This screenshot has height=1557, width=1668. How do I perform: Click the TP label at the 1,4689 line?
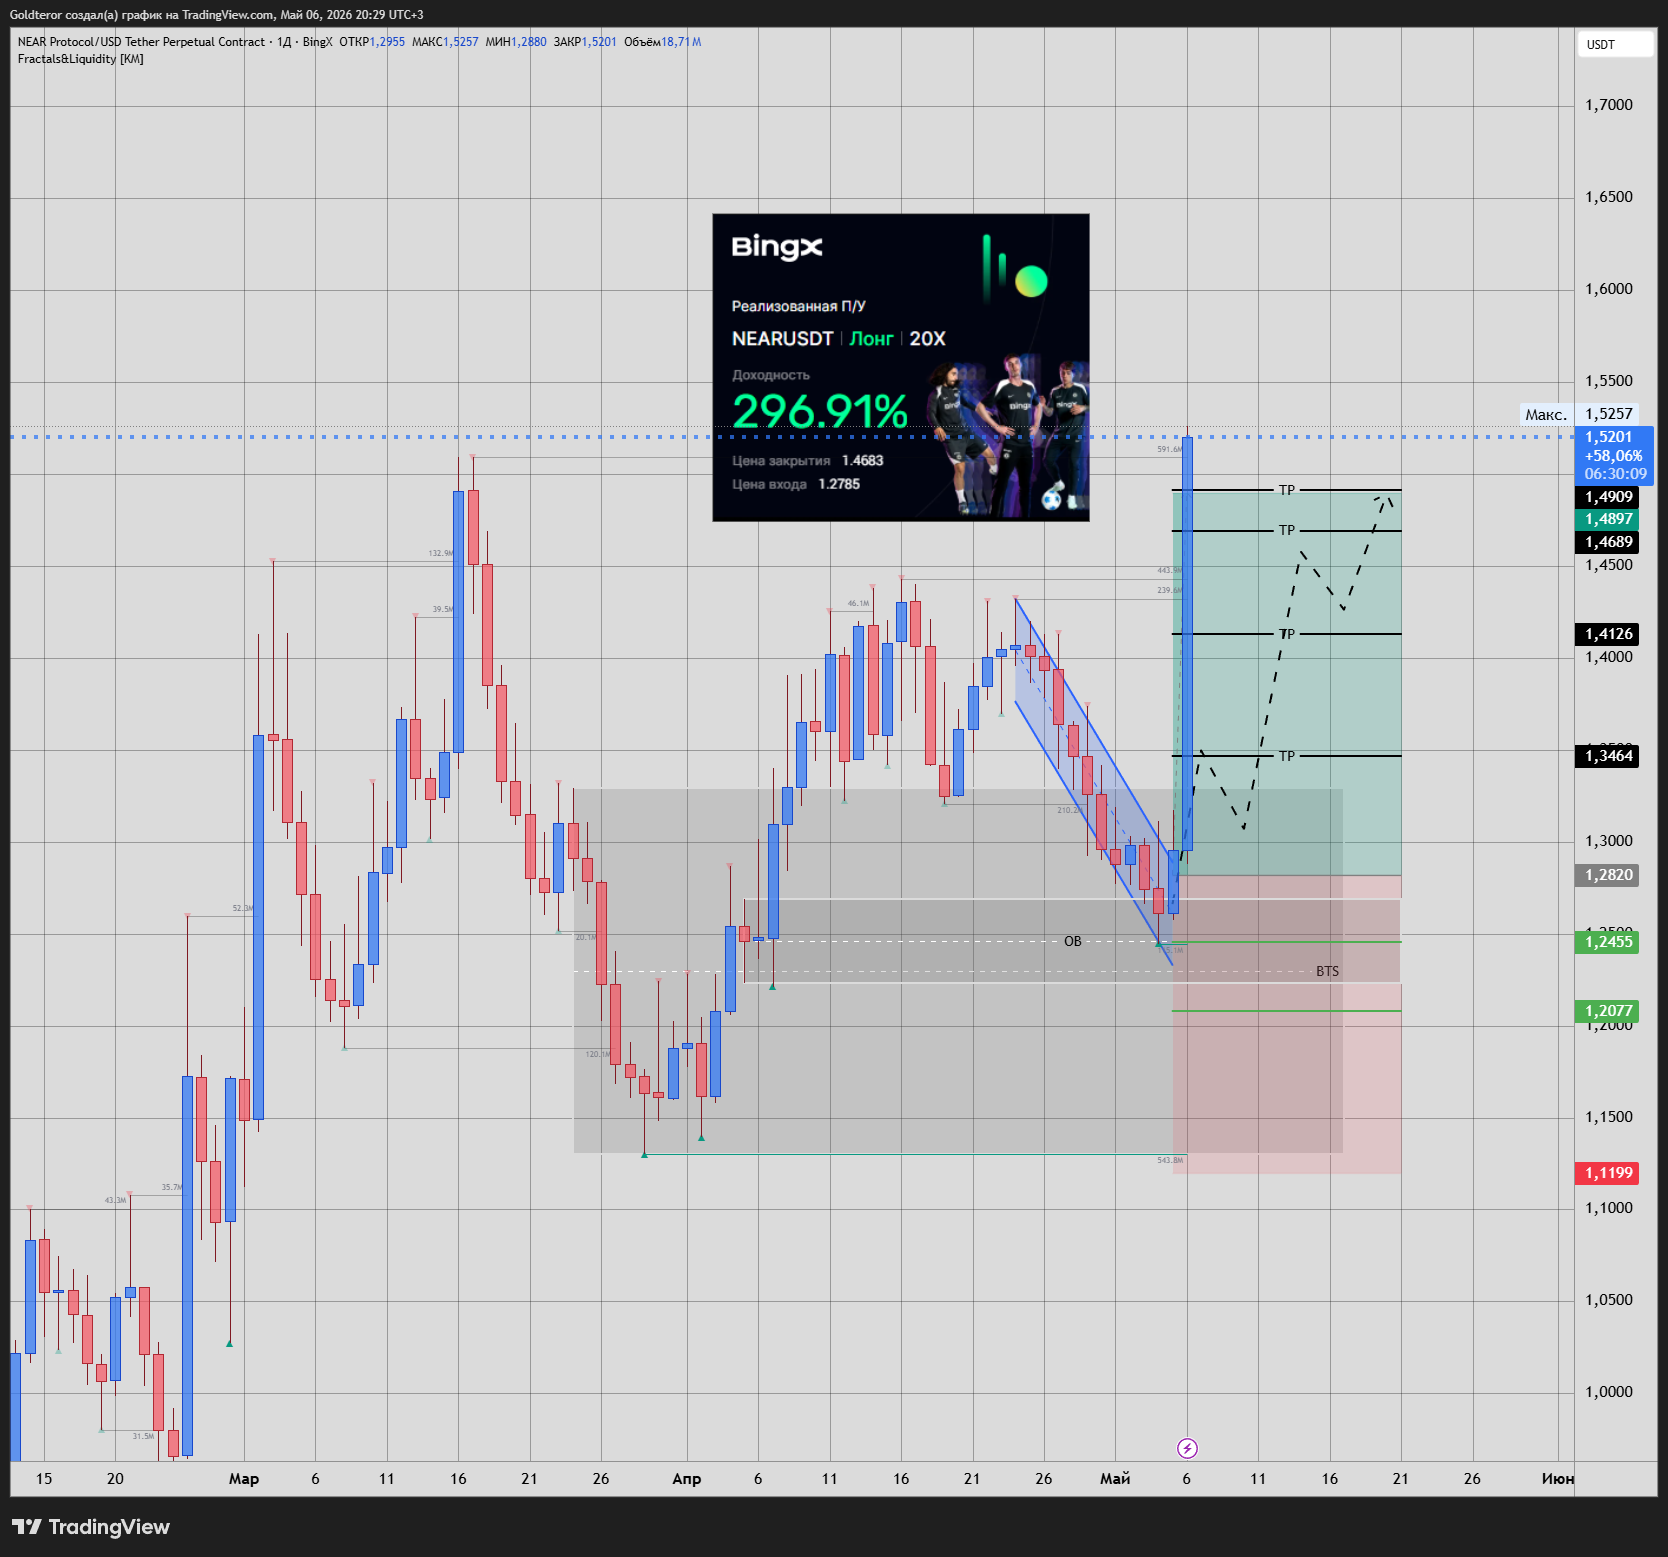1287,530
